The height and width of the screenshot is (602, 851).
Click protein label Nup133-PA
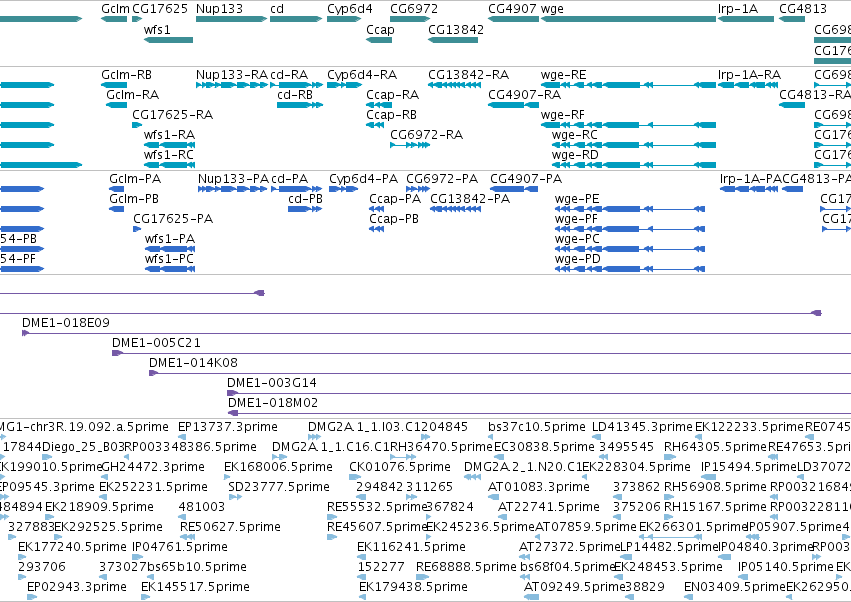[234, 179]
